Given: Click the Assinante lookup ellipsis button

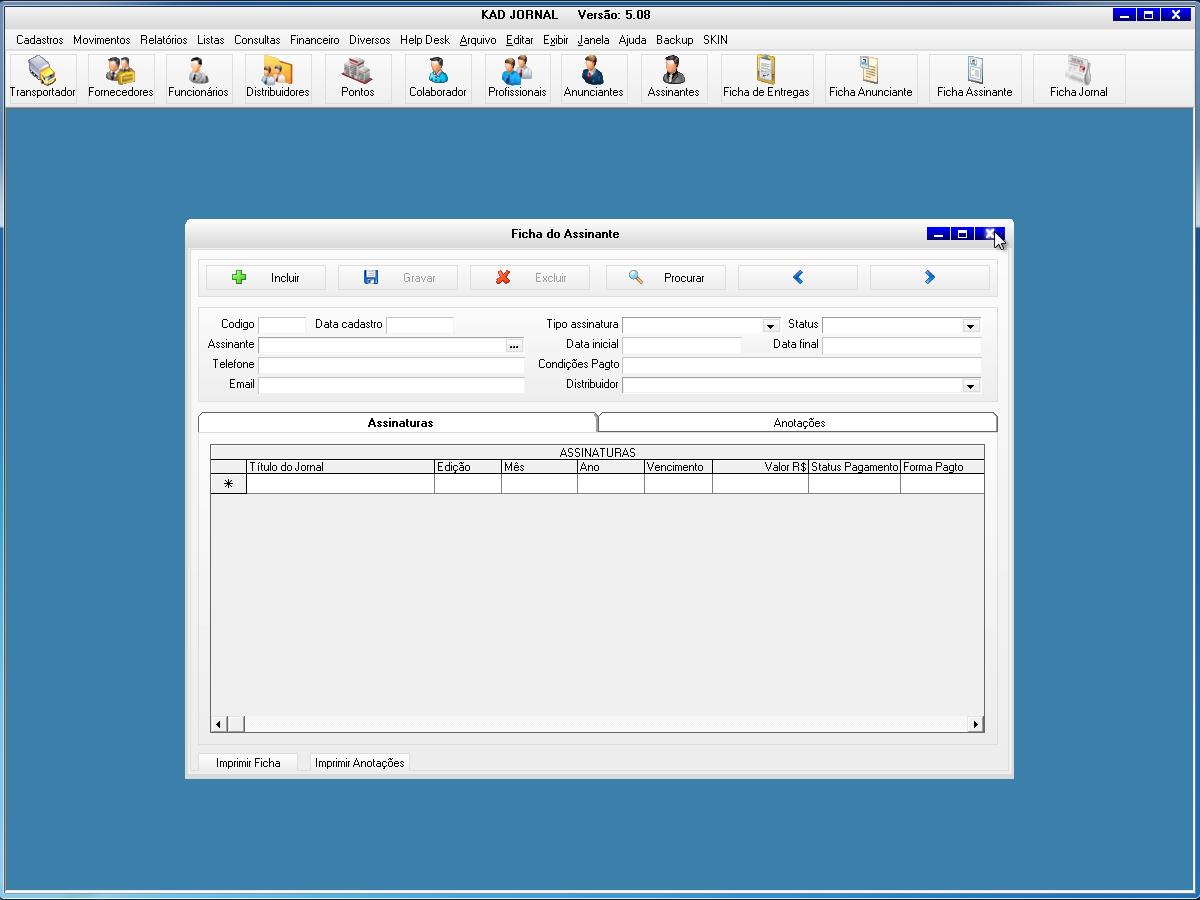Looking at the screenshot, I should [514, 346].
